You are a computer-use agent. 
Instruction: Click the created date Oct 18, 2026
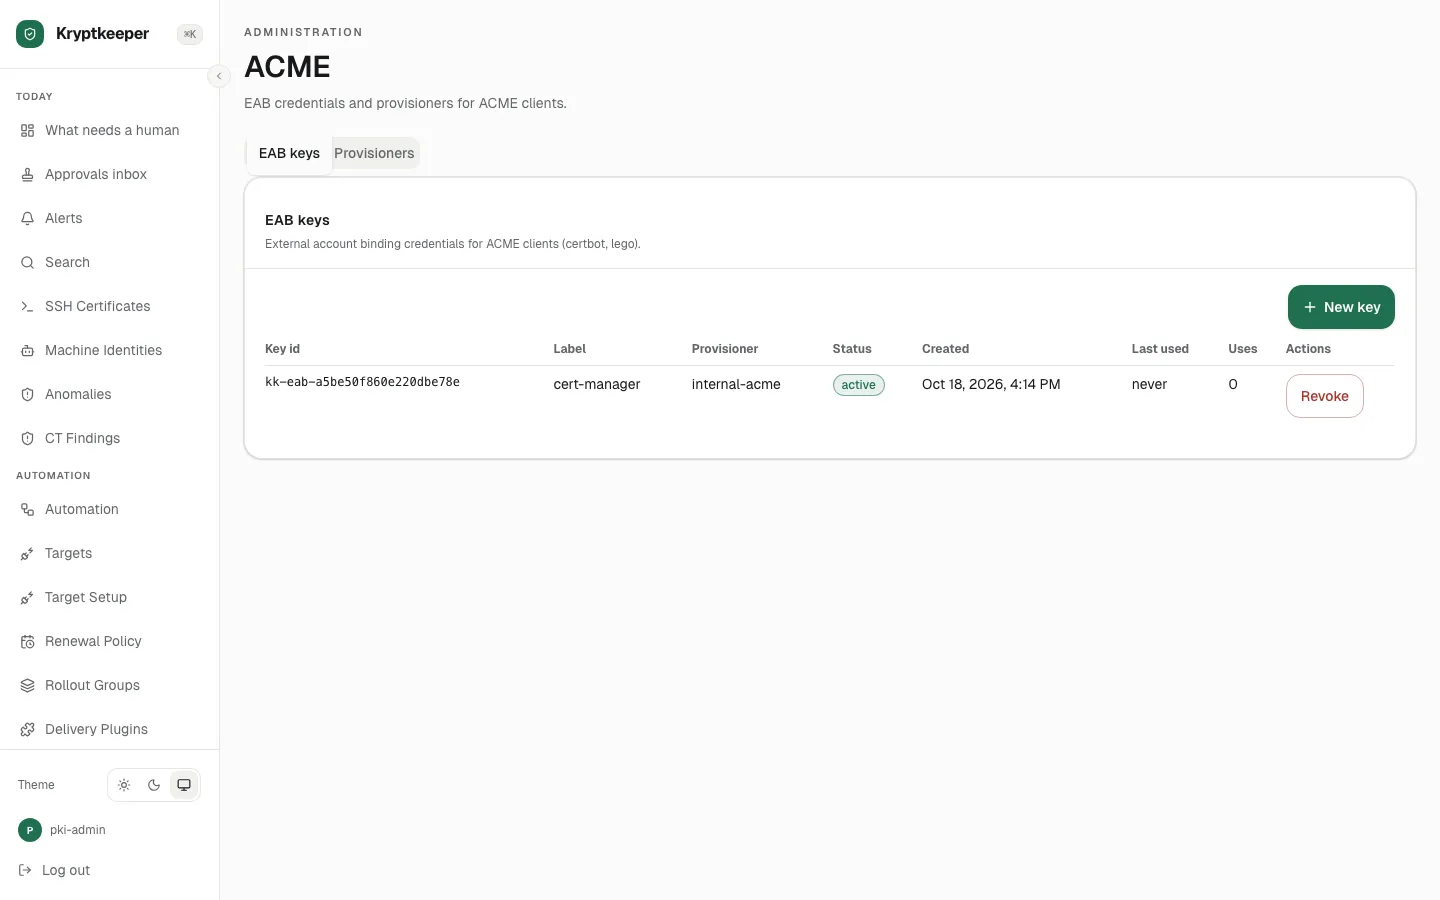(991, 385)
